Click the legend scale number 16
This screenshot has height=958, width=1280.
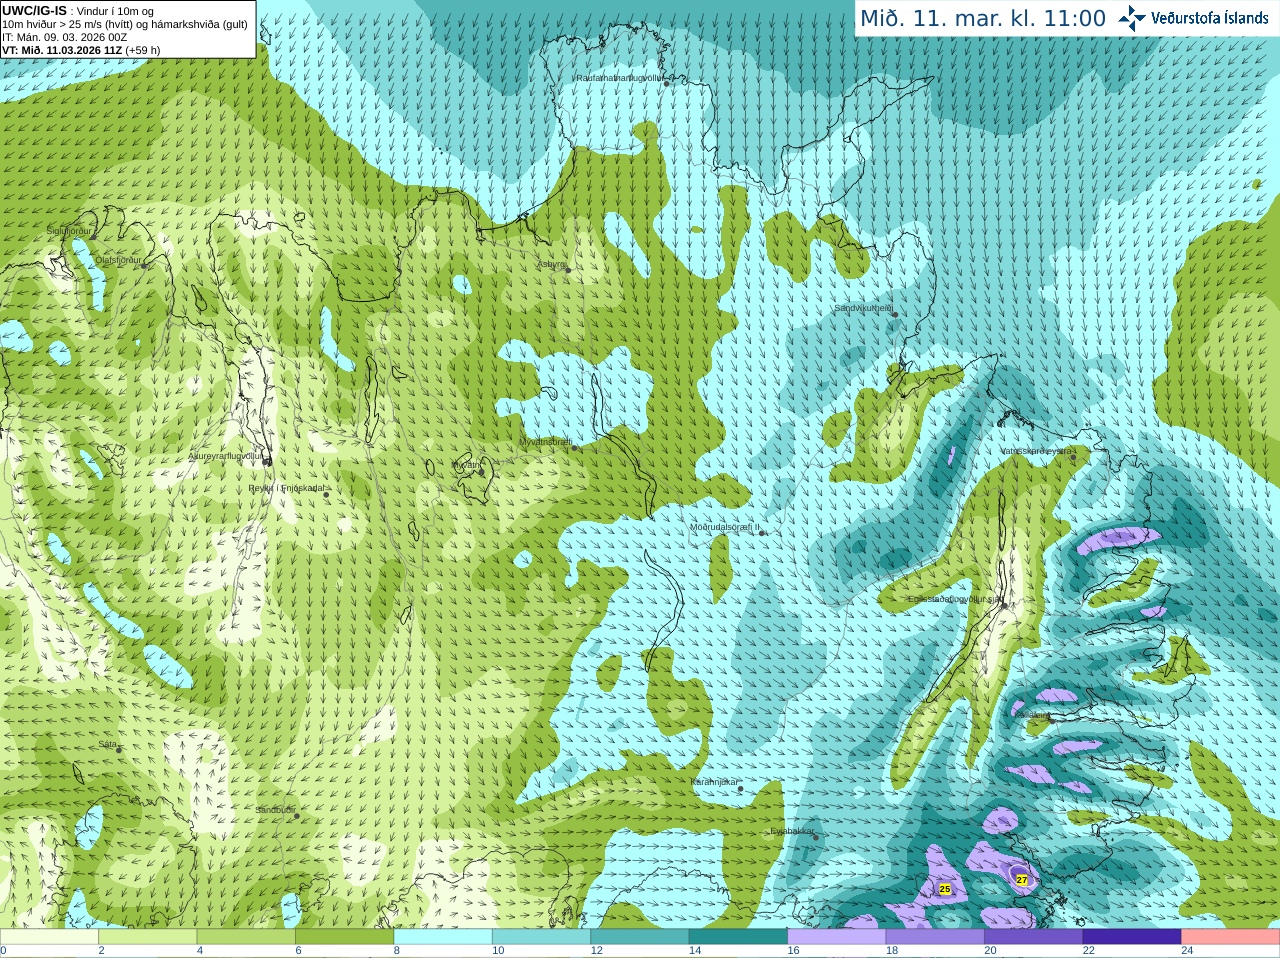[x=793, y=951]
